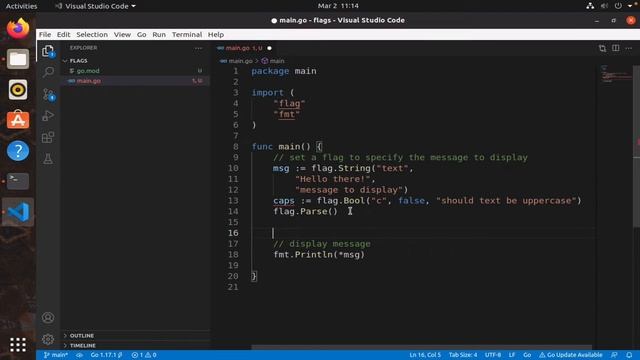Open volume icon in top bar

(604, 6)
